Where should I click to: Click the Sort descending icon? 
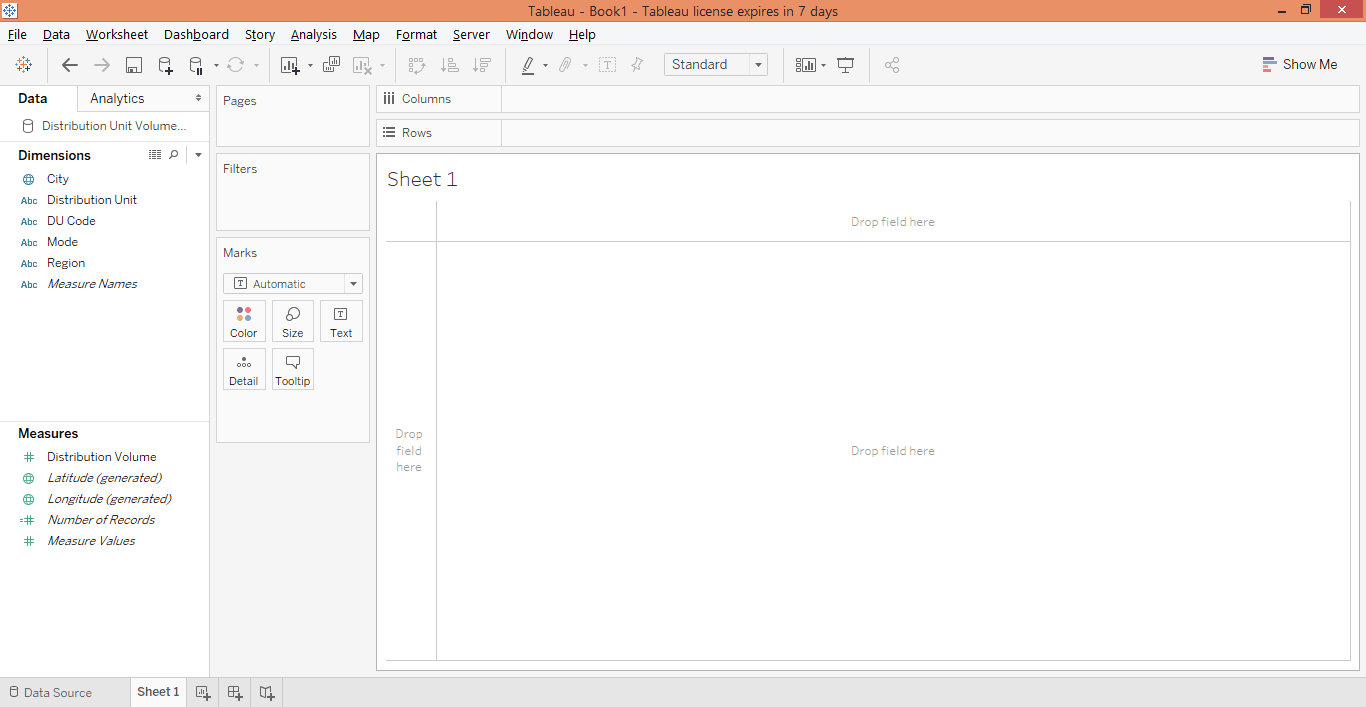[482, 65]
